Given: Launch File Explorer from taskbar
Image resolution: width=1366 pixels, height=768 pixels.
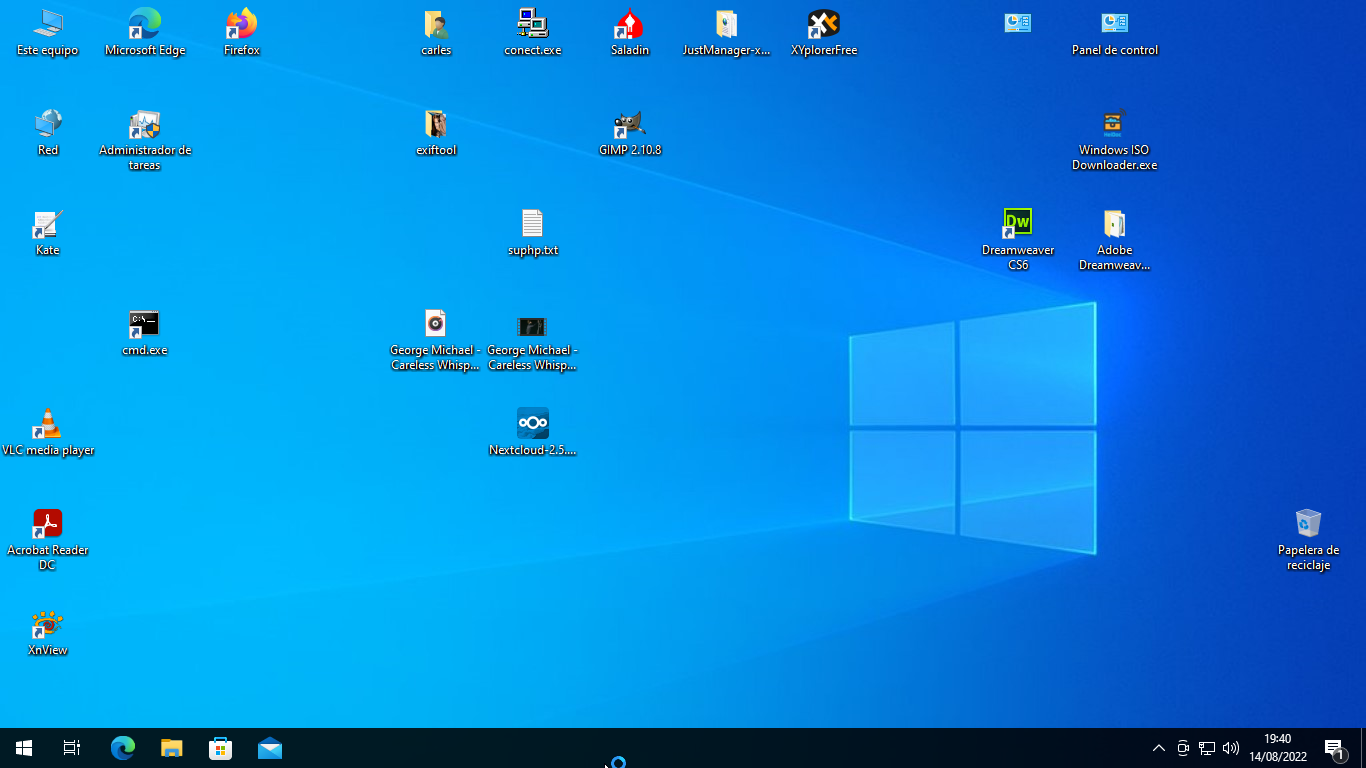Looking at the screenshot, I should [x=172, y=748].
